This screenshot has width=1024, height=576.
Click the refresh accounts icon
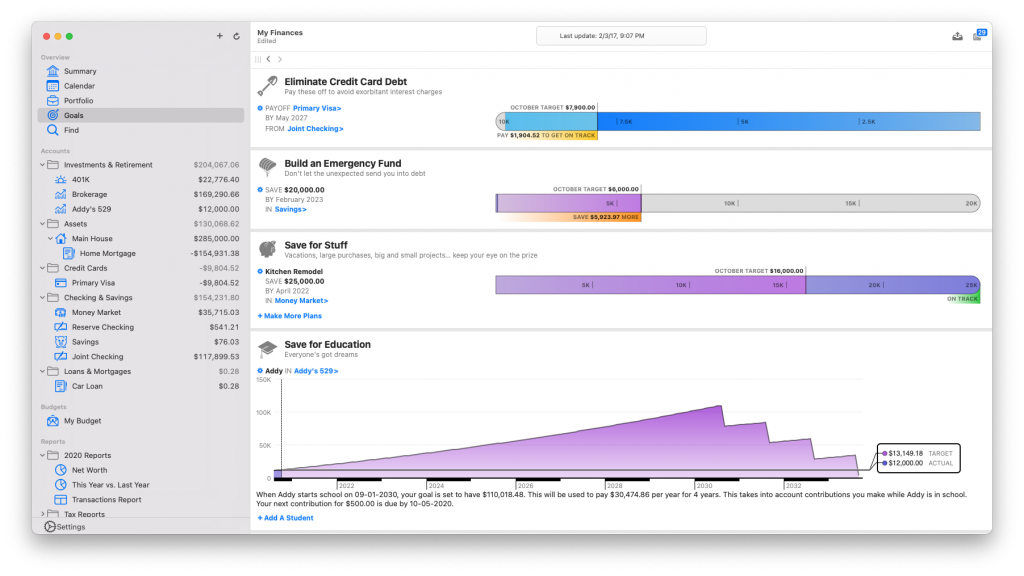[236, 36]
